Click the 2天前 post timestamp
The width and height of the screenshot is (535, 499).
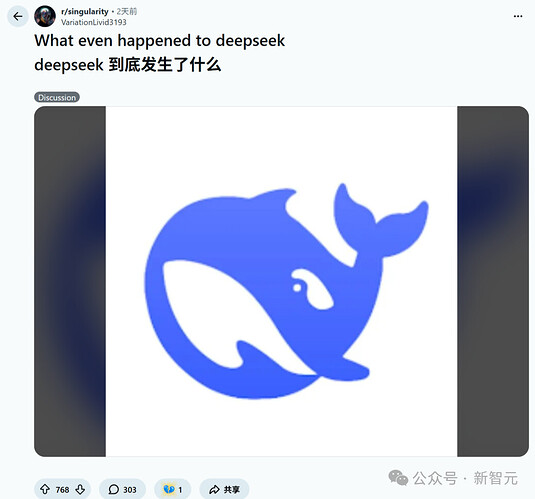127,11
